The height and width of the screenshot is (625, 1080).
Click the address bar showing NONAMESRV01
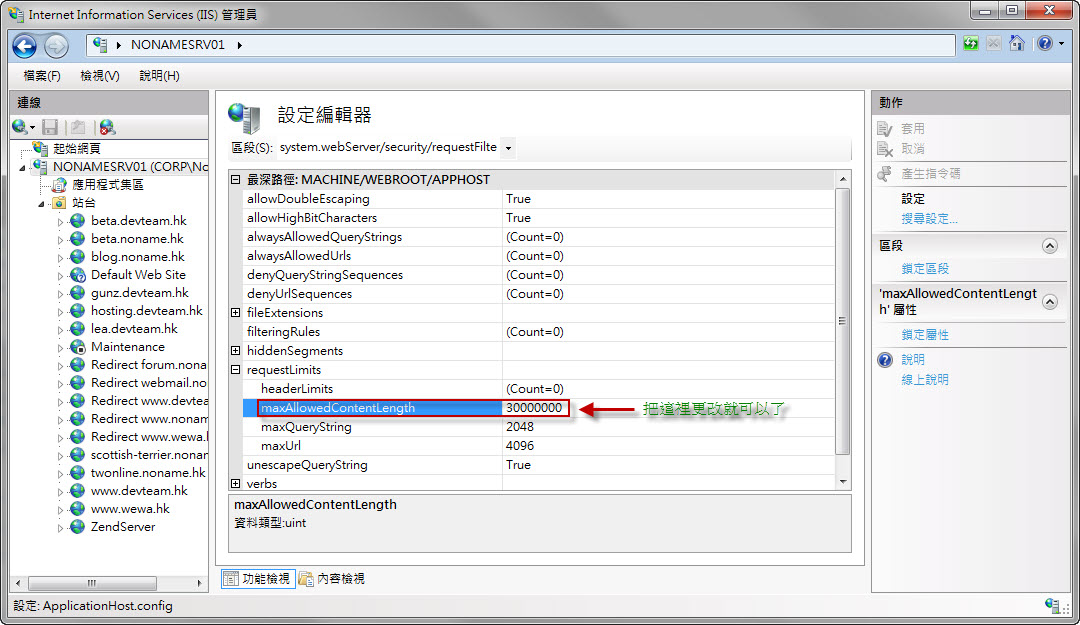tap(521, 45)
